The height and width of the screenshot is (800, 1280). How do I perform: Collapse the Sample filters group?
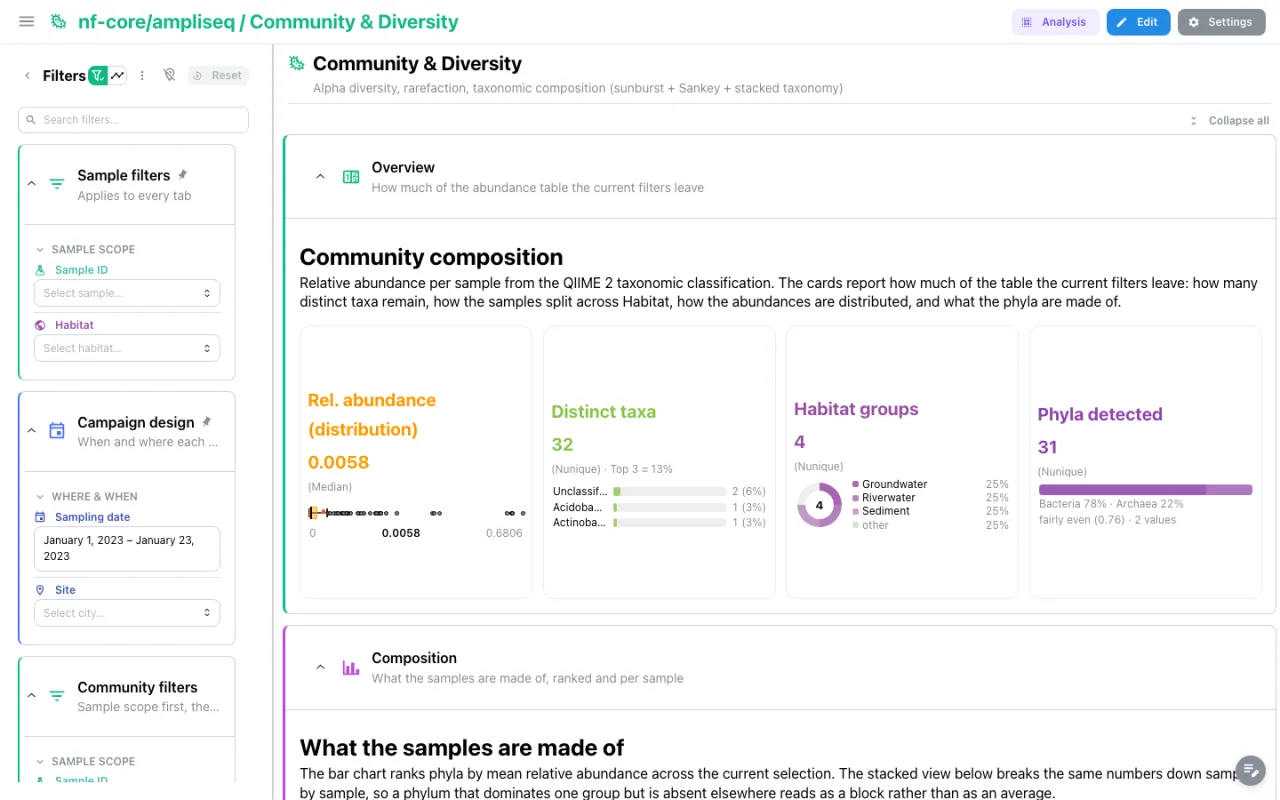coord(31,184)
